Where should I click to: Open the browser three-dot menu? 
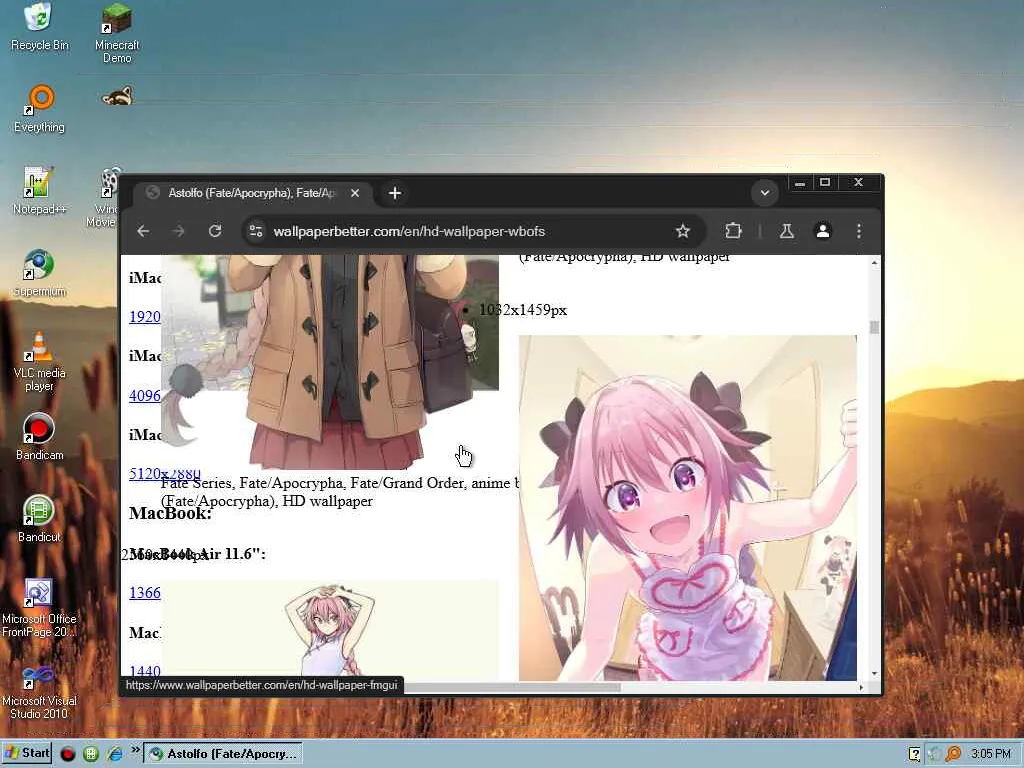click(859, 231)
